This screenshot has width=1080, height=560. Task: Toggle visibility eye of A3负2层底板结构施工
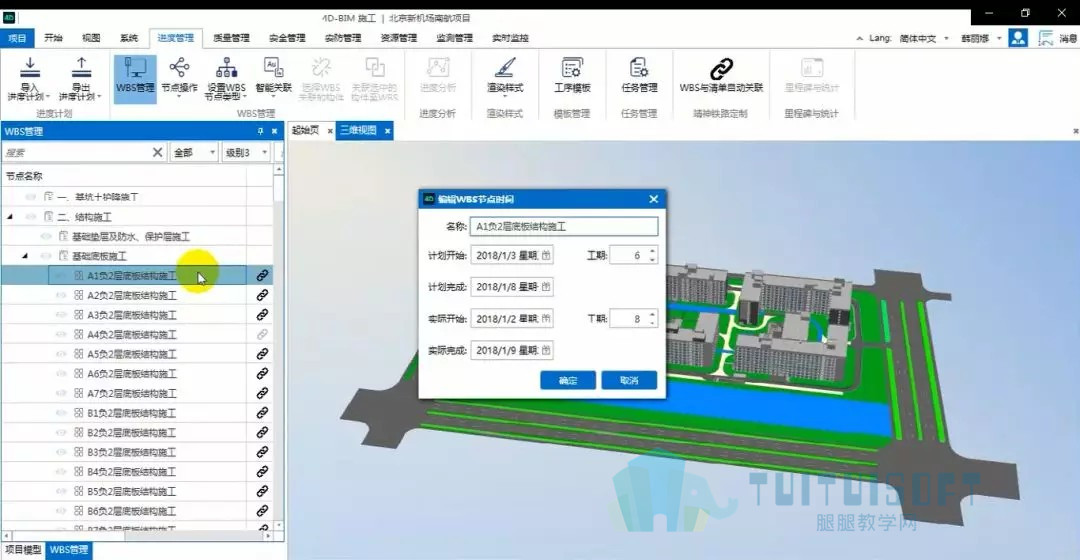[x=61, y=315]
